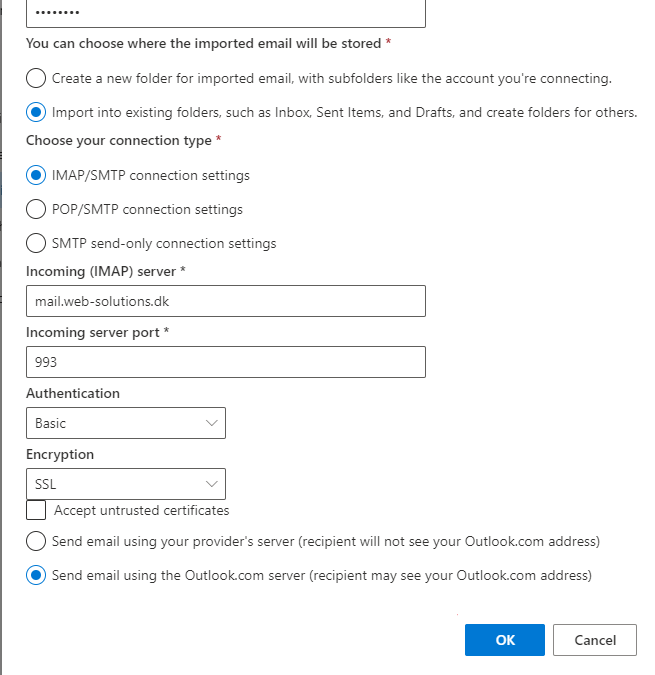The width and height of the screenshot is (655, 675).
Task: Click the POP/SMTP connection settings label text
Action: coord(147,210)
